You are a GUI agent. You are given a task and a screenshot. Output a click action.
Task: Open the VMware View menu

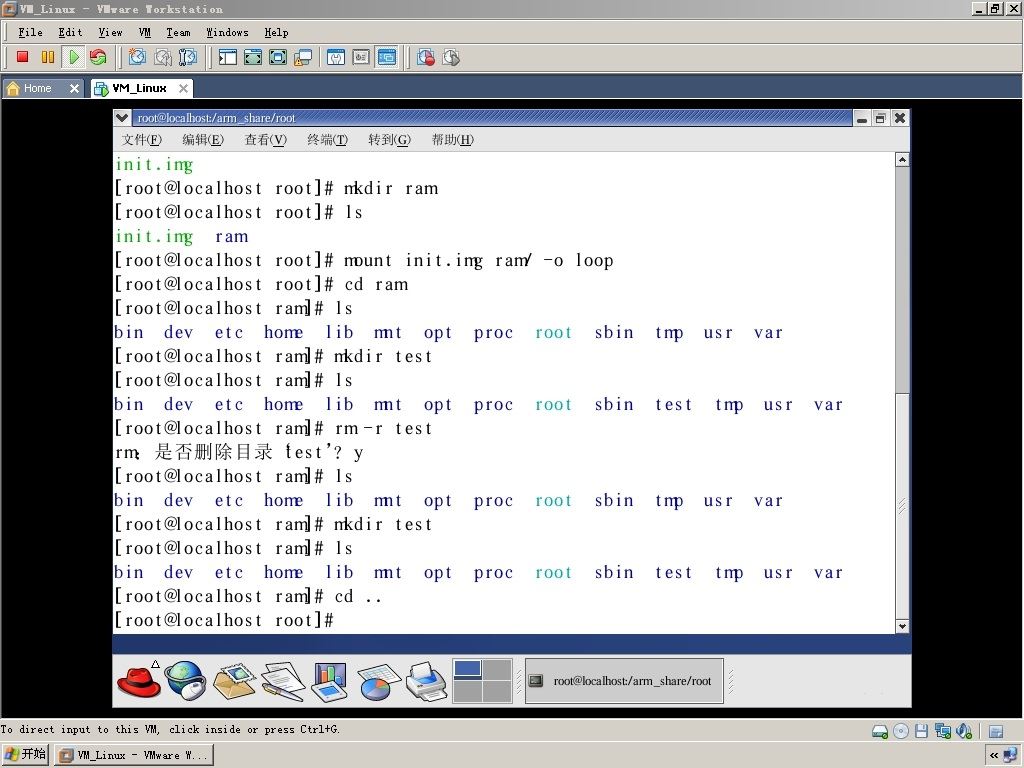pos(110,32)
